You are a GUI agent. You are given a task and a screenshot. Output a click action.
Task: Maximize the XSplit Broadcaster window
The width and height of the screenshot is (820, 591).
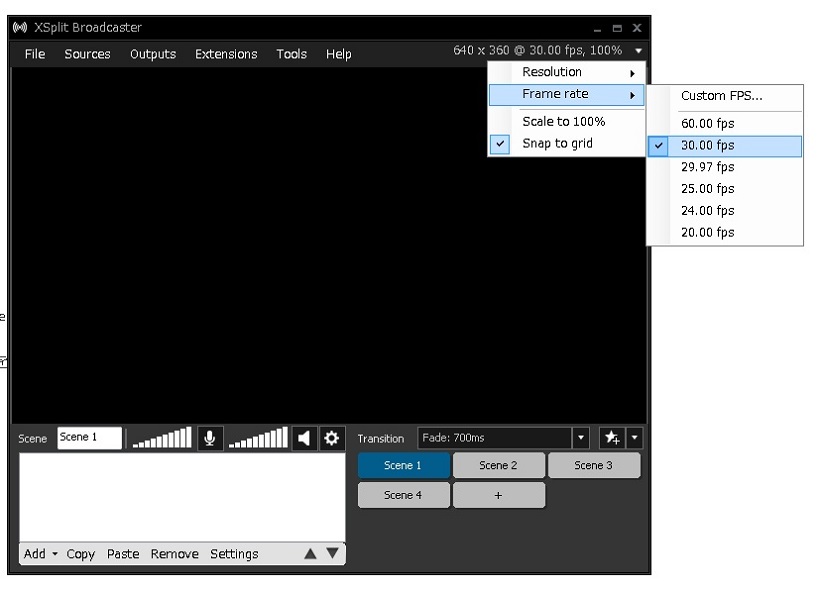(617, 28)
